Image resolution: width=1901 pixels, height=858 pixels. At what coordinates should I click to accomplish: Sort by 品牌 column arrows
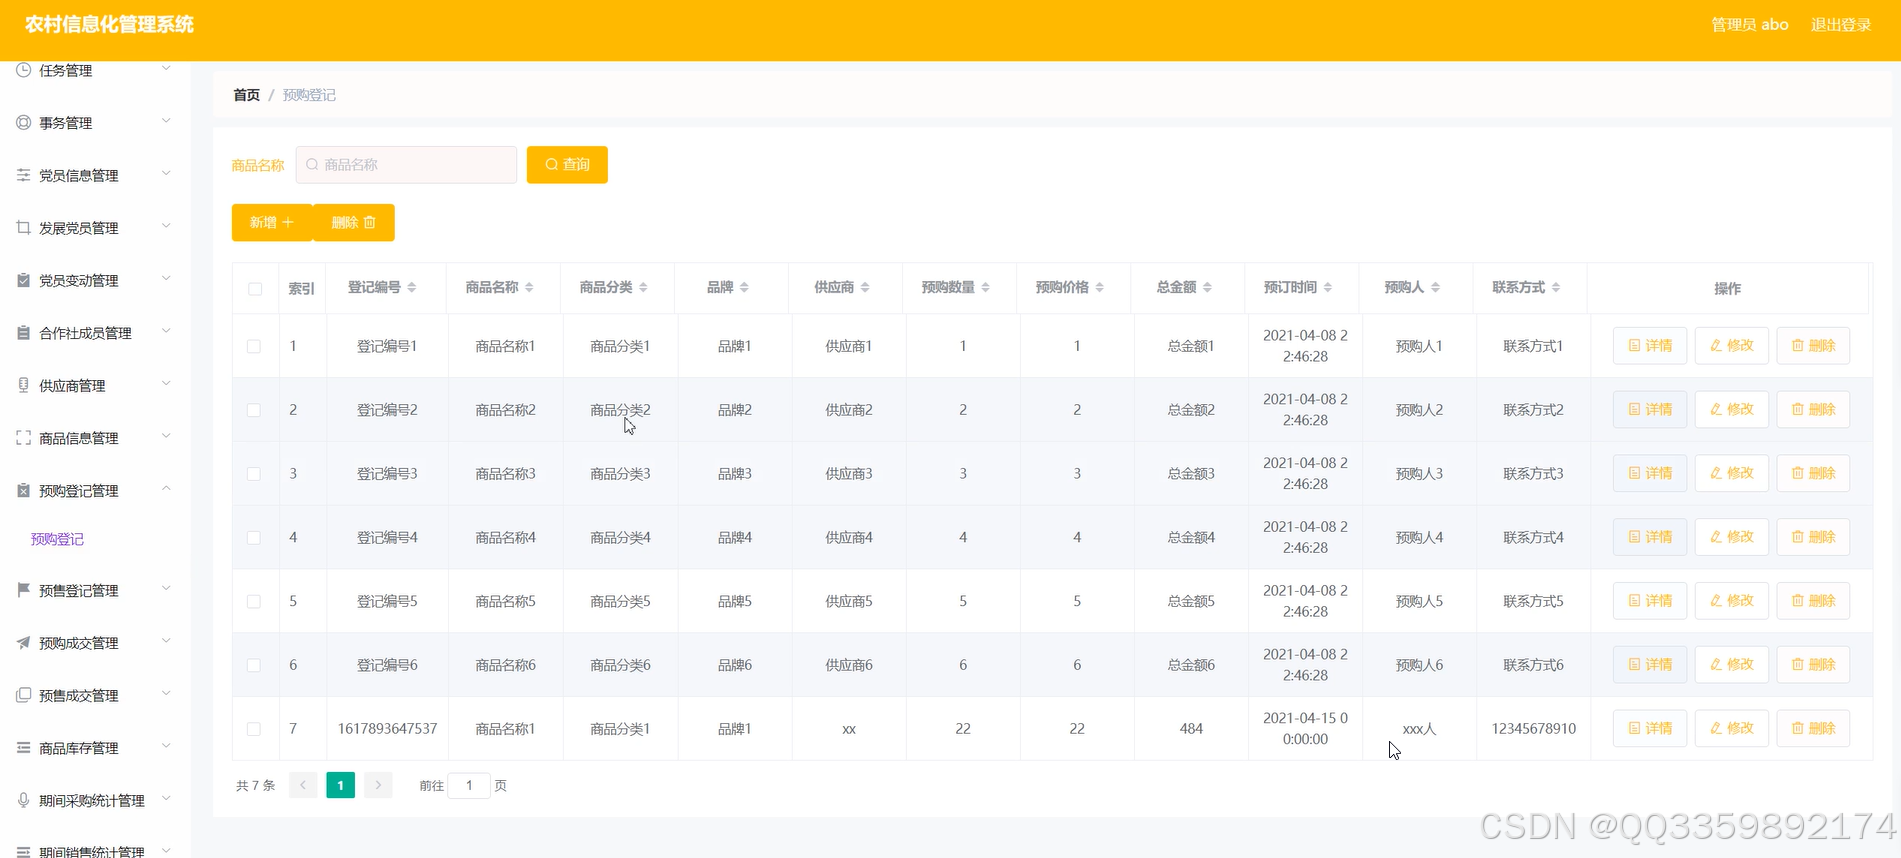(x=744, y=288)
